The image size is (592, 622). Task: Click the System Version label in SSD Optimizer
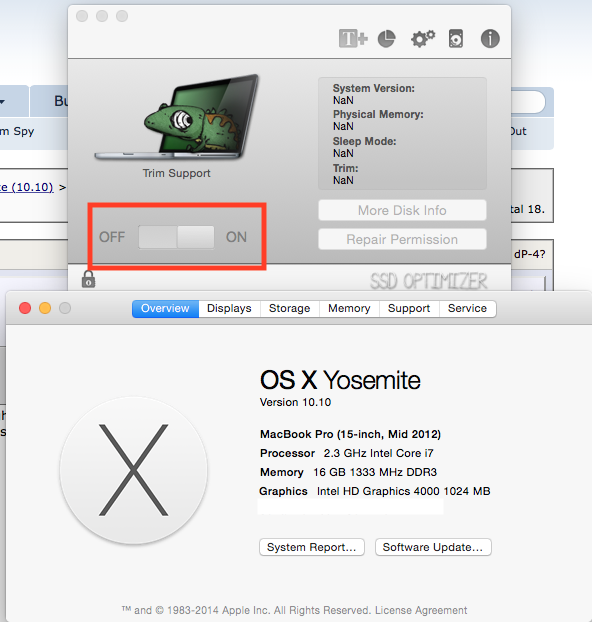(373, 88)
